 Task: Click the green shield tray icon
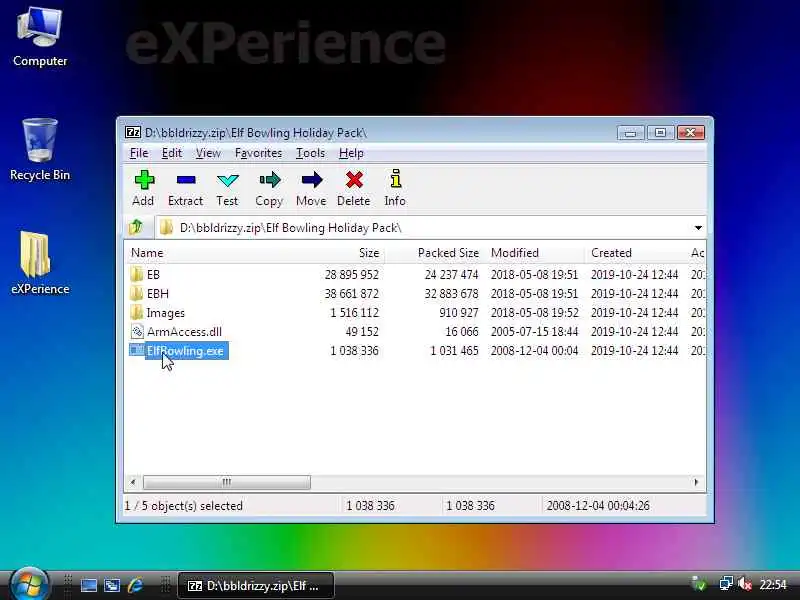(x=699, y=584)
